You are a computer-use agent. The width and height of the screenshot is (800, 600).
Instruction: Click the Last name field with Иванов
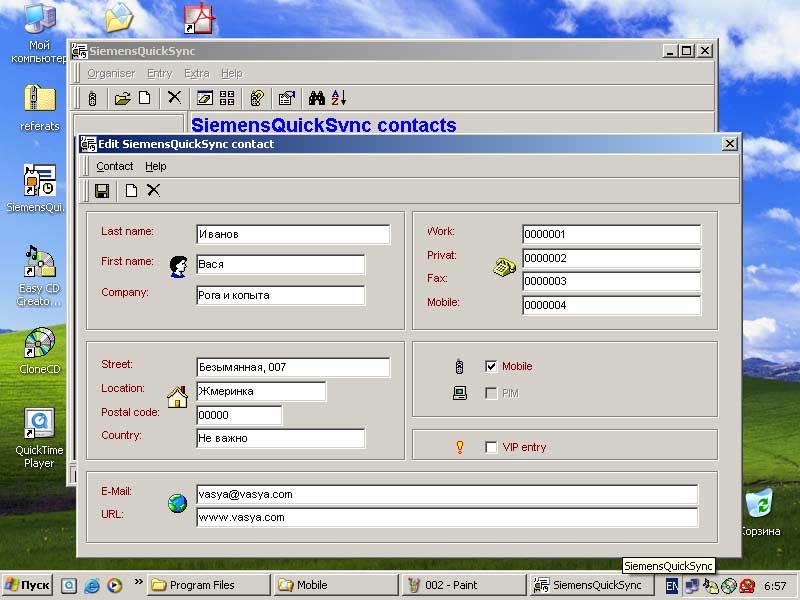pyautogui.click(x=293, y=234)
